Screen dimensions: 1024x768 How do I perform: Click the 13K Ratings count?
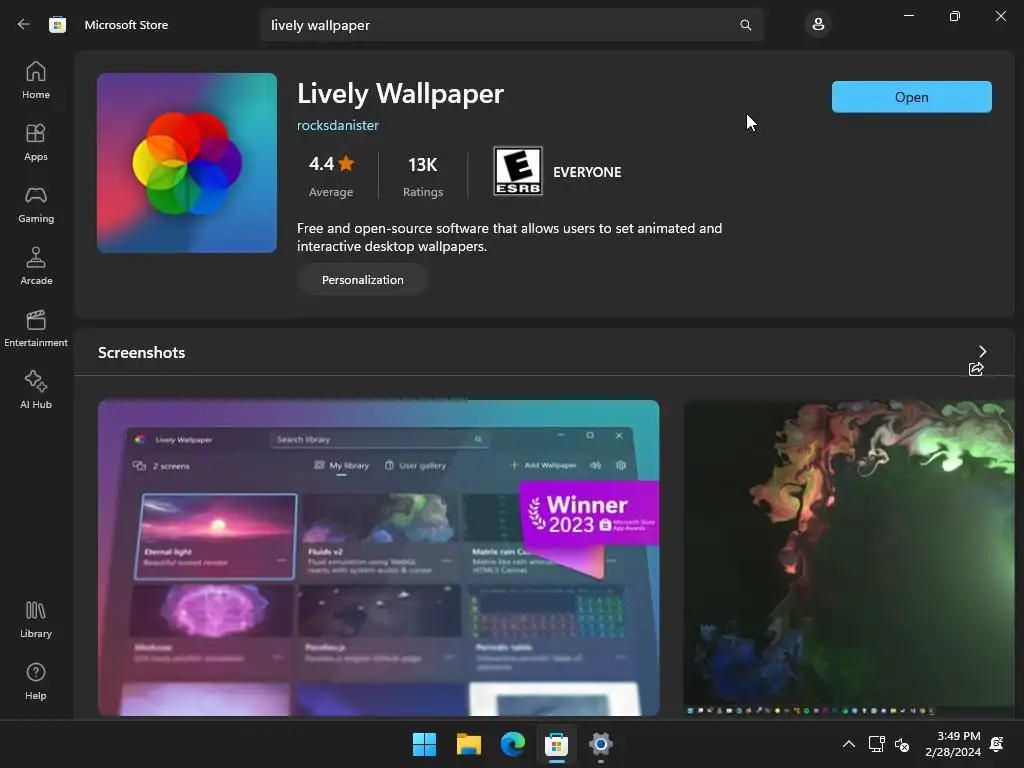coord(423,175)
